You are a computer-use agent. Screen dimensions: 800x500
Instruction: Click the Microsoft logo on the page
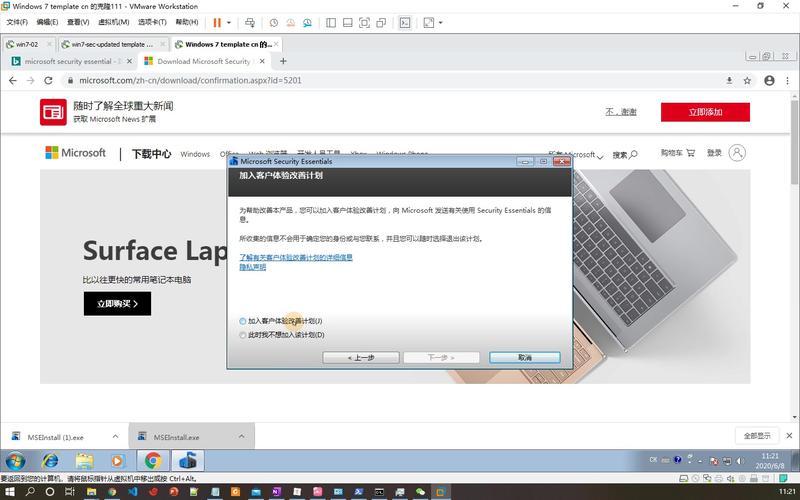click(75, 153)
